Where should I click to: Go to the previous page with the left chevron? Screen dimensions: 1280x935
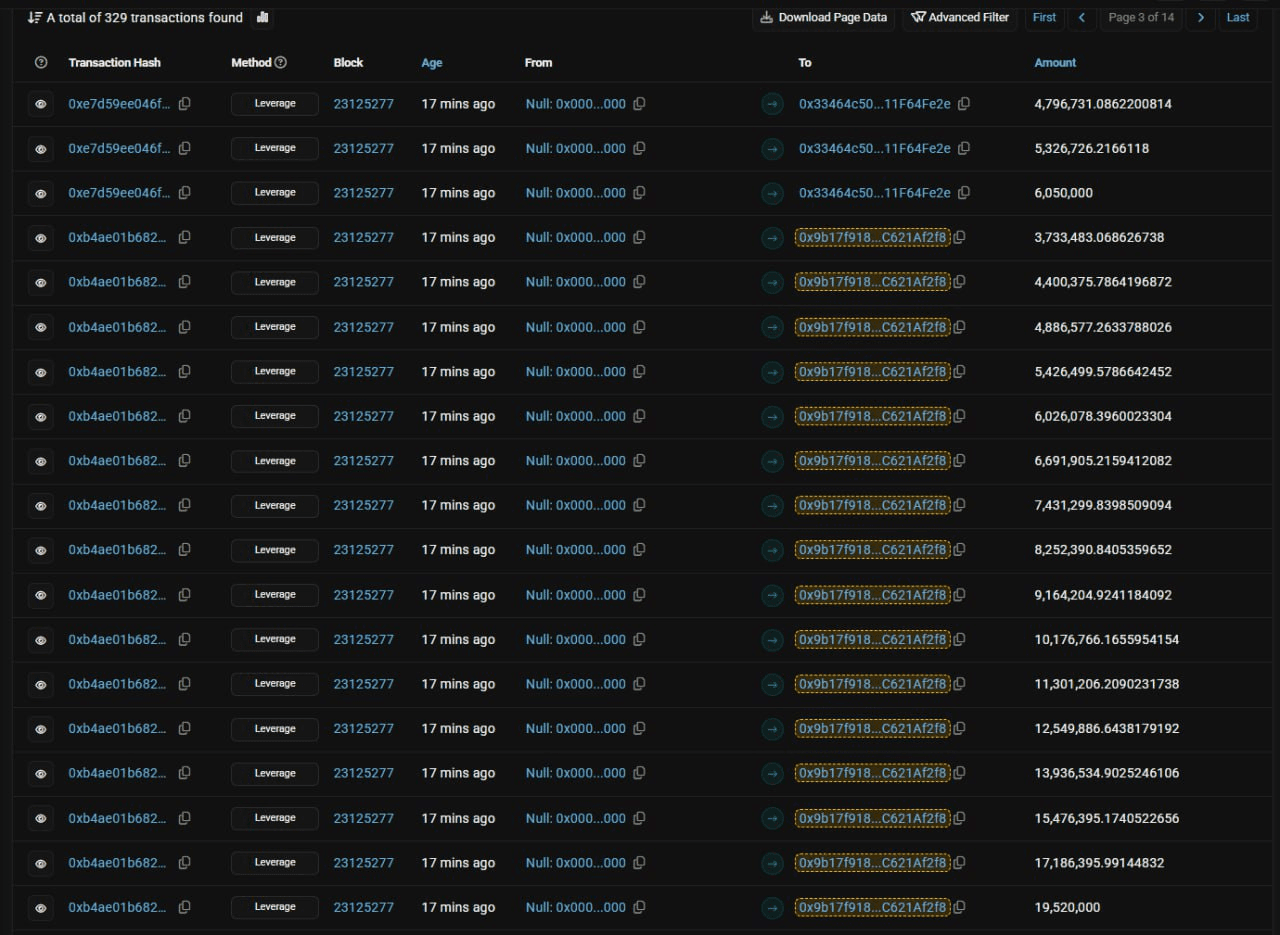1081,17
